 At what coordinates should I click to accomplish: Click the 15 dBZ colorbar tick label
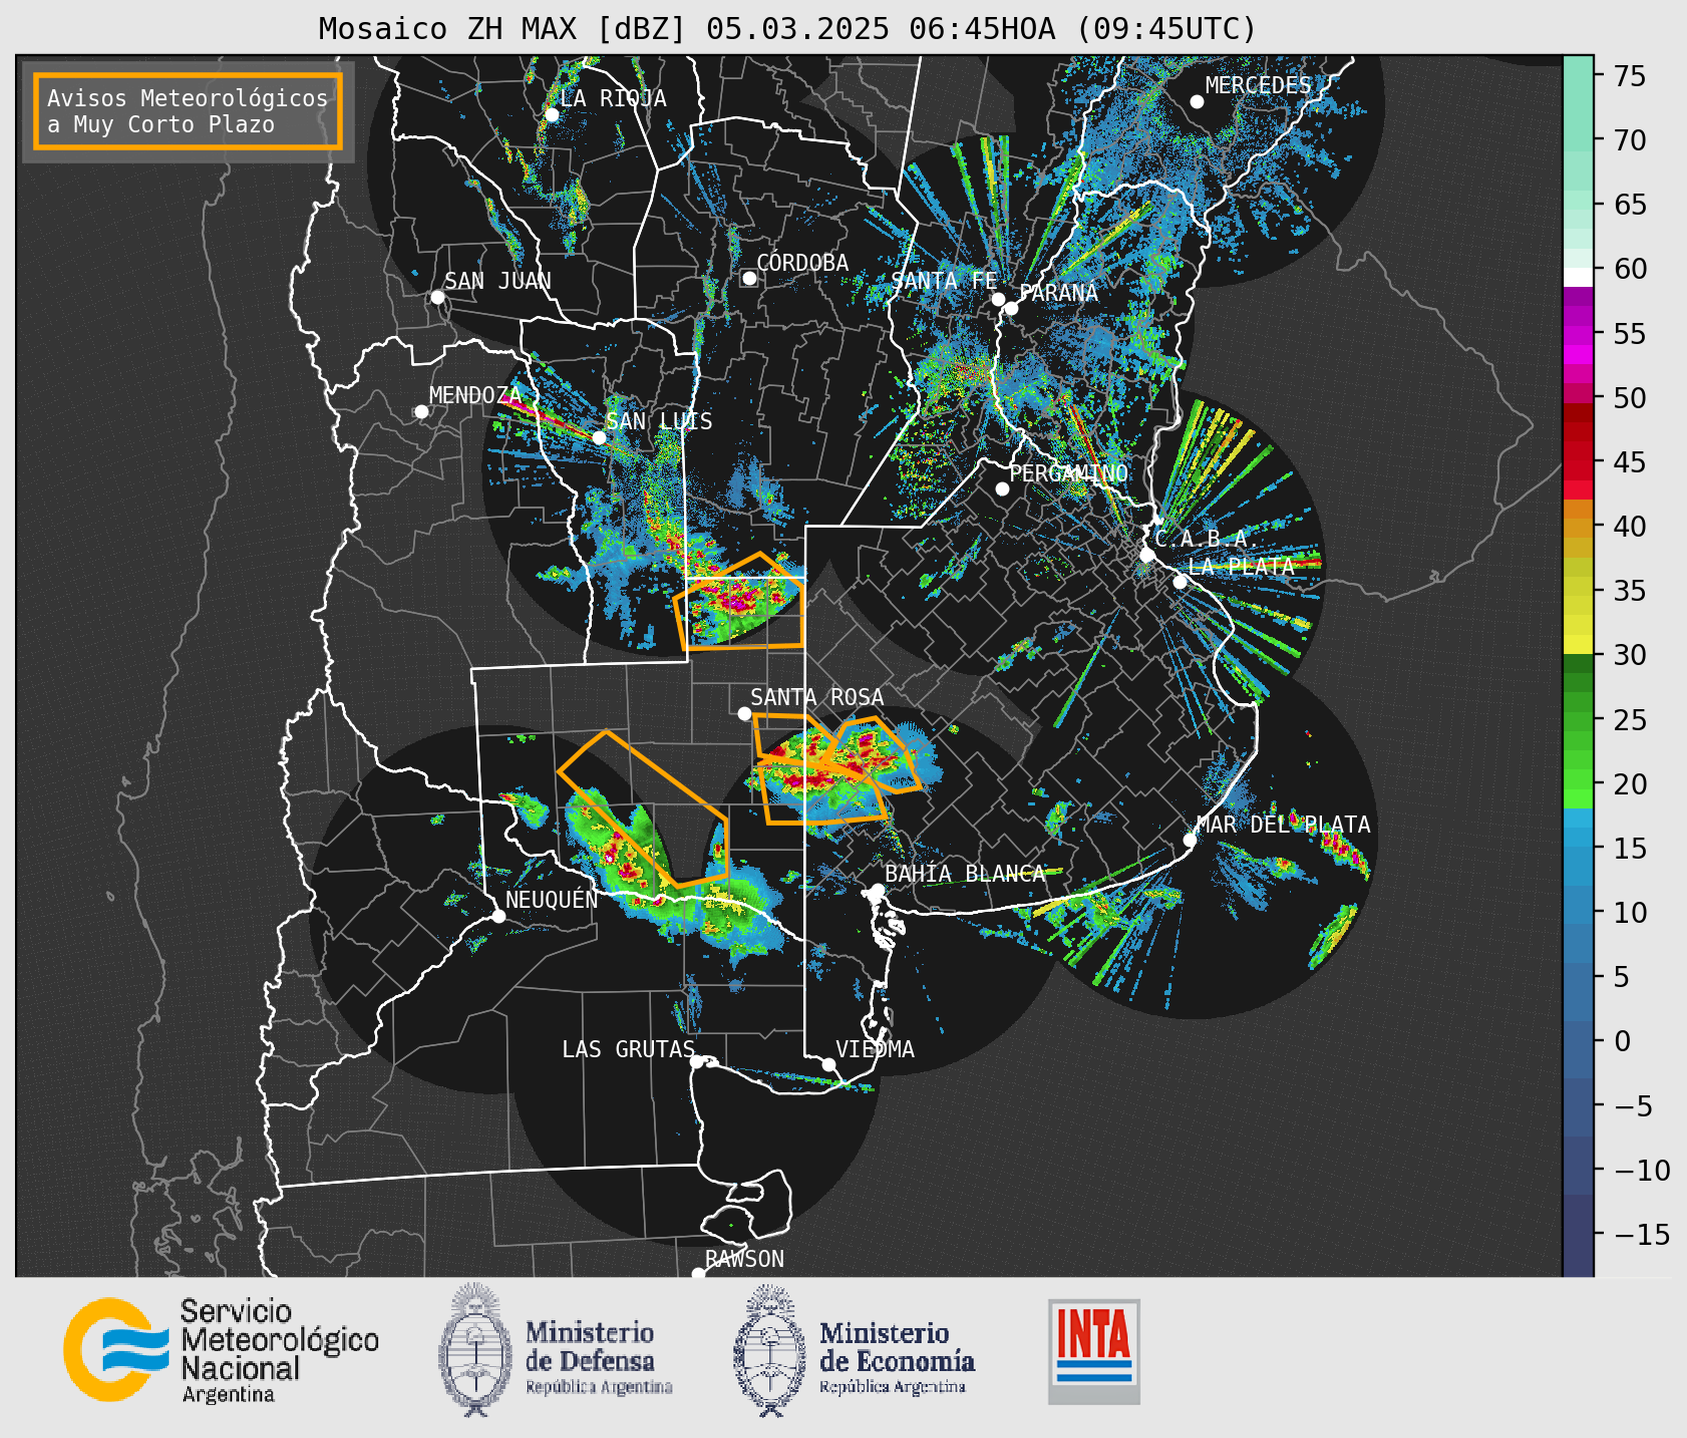pyautogui.click(x=1629, y=848)
